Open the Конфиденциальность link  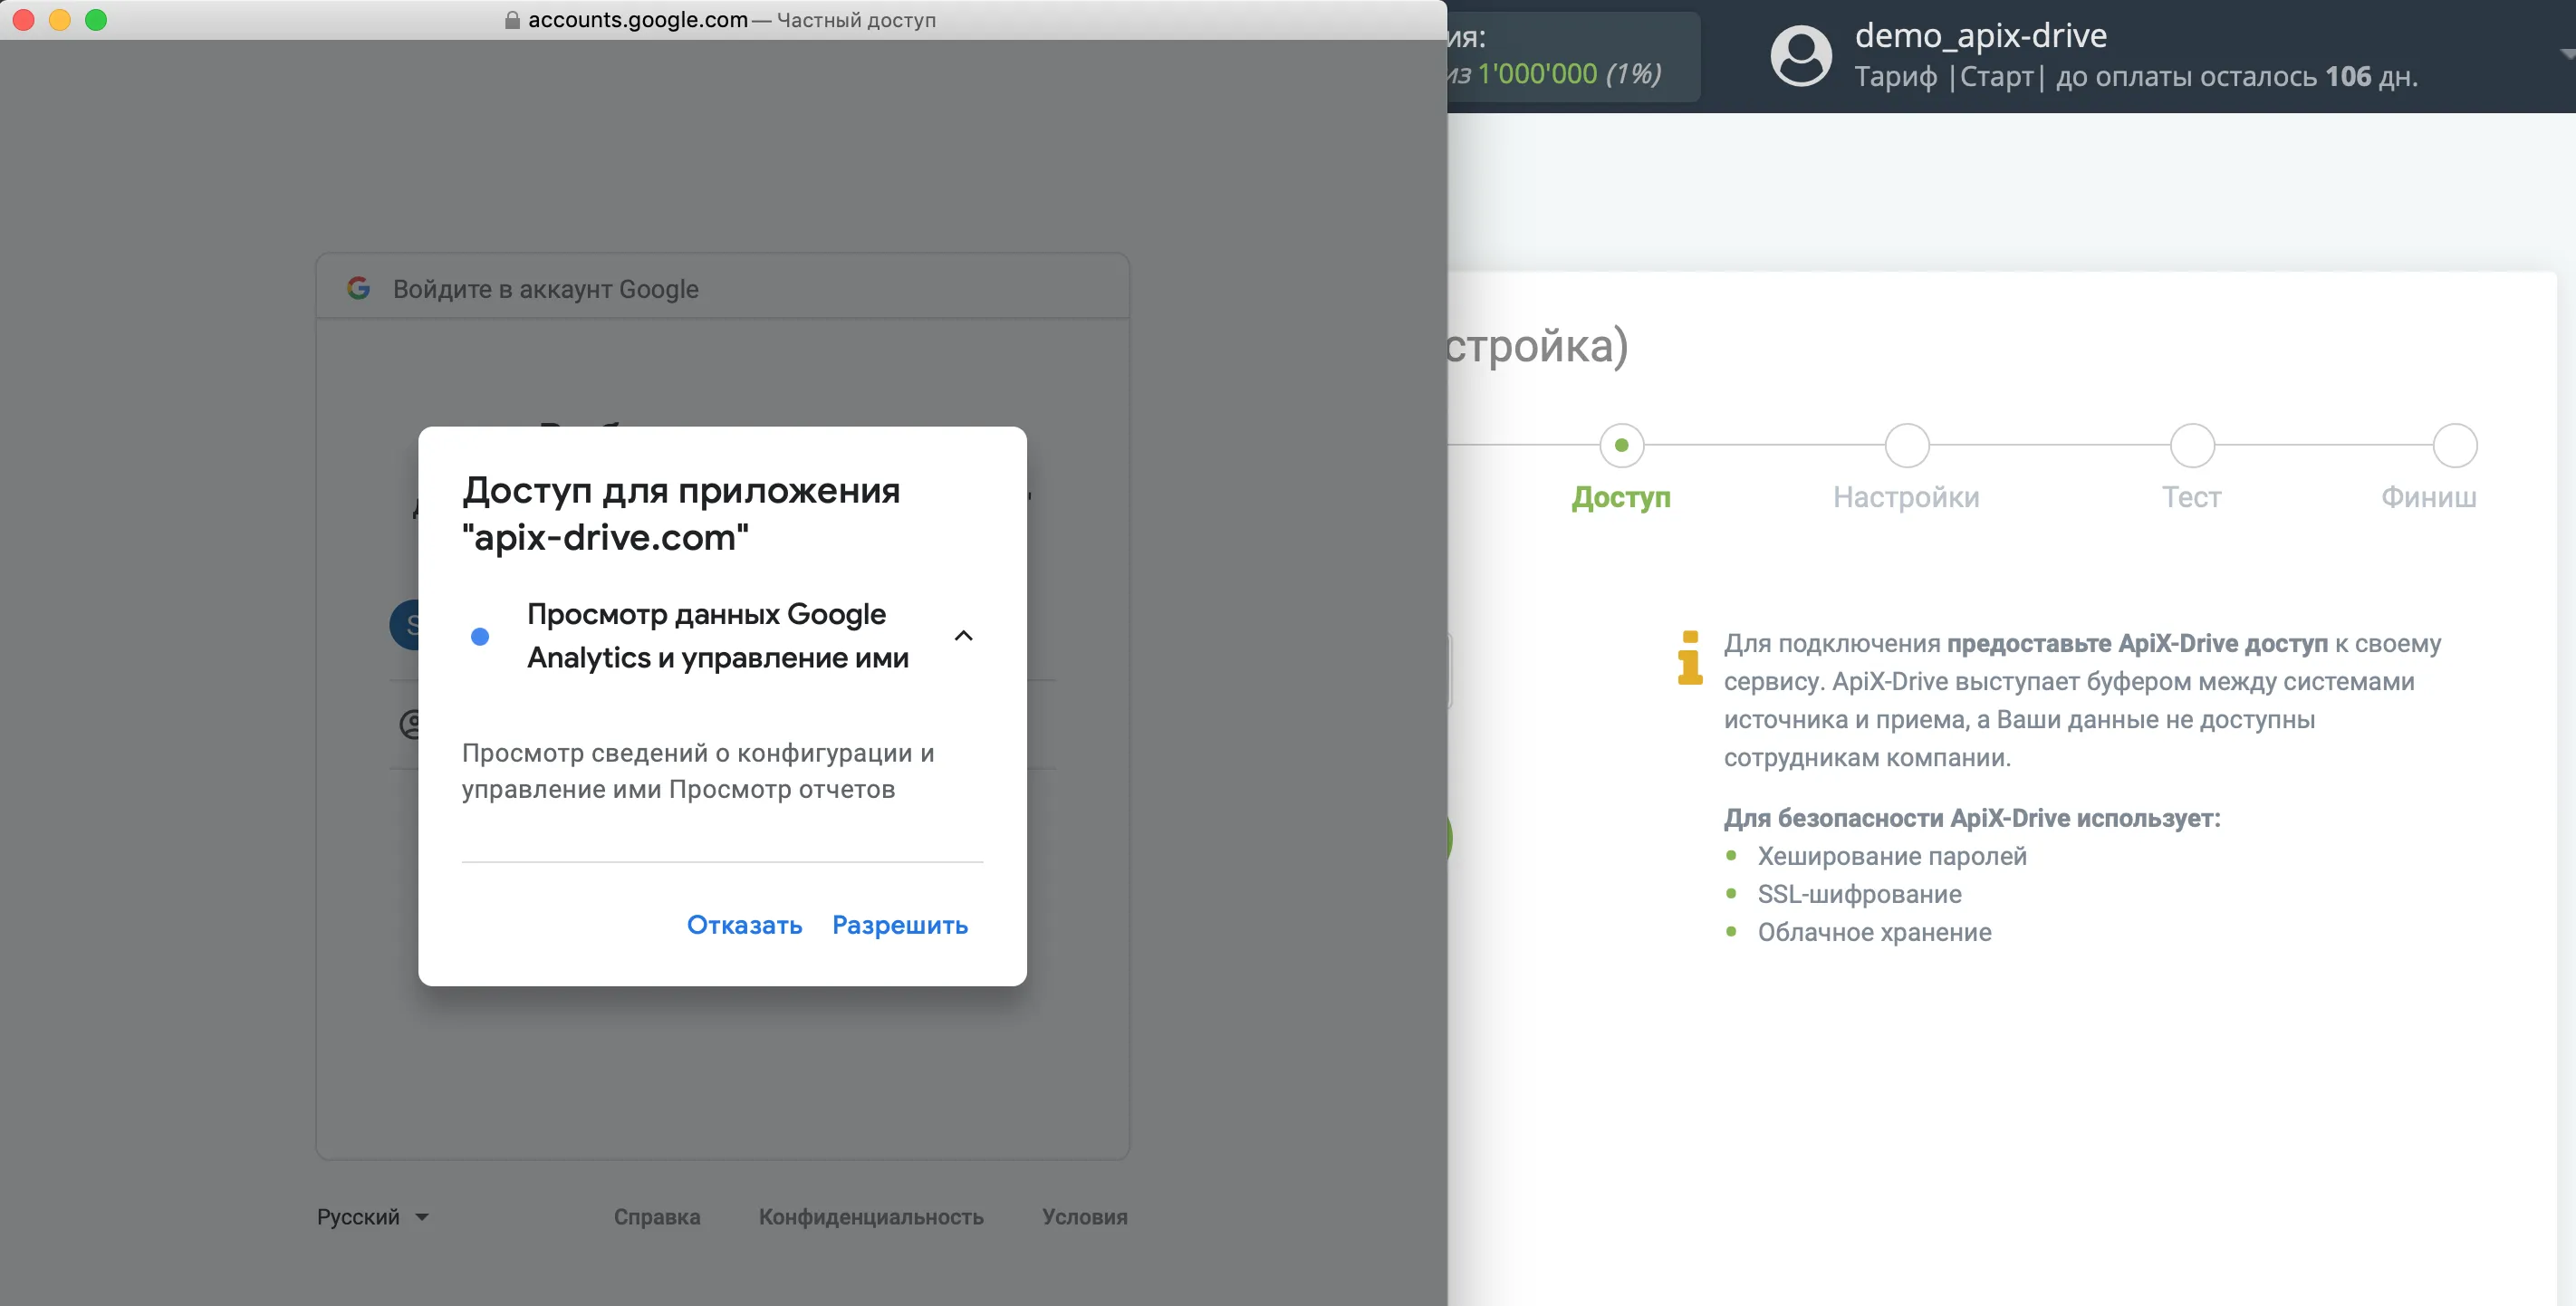pos(871,1217)
